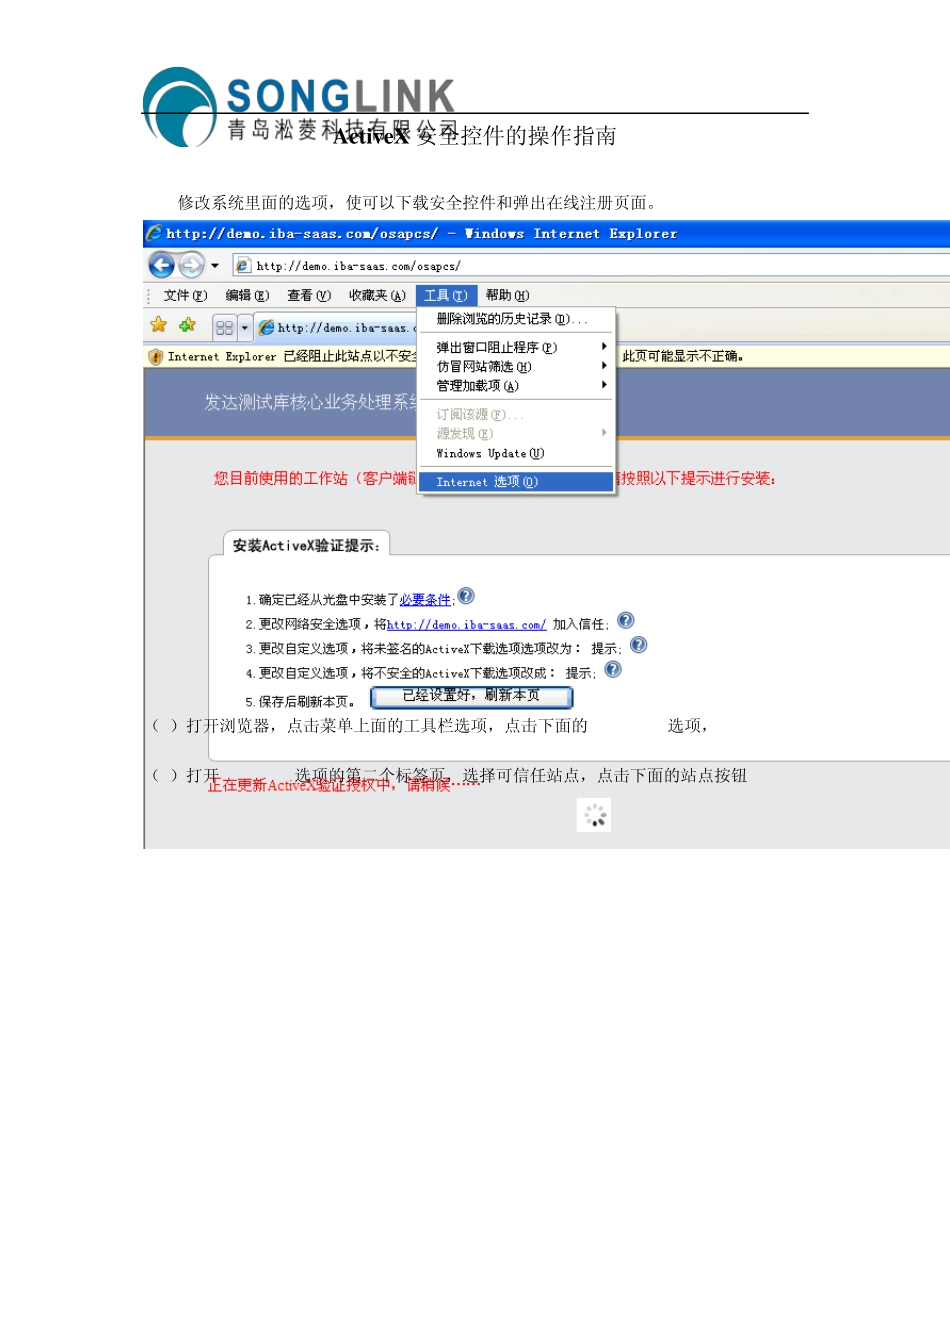
Task: Click help icon next to 必要条件 step
Action: (x=466, y=596)
